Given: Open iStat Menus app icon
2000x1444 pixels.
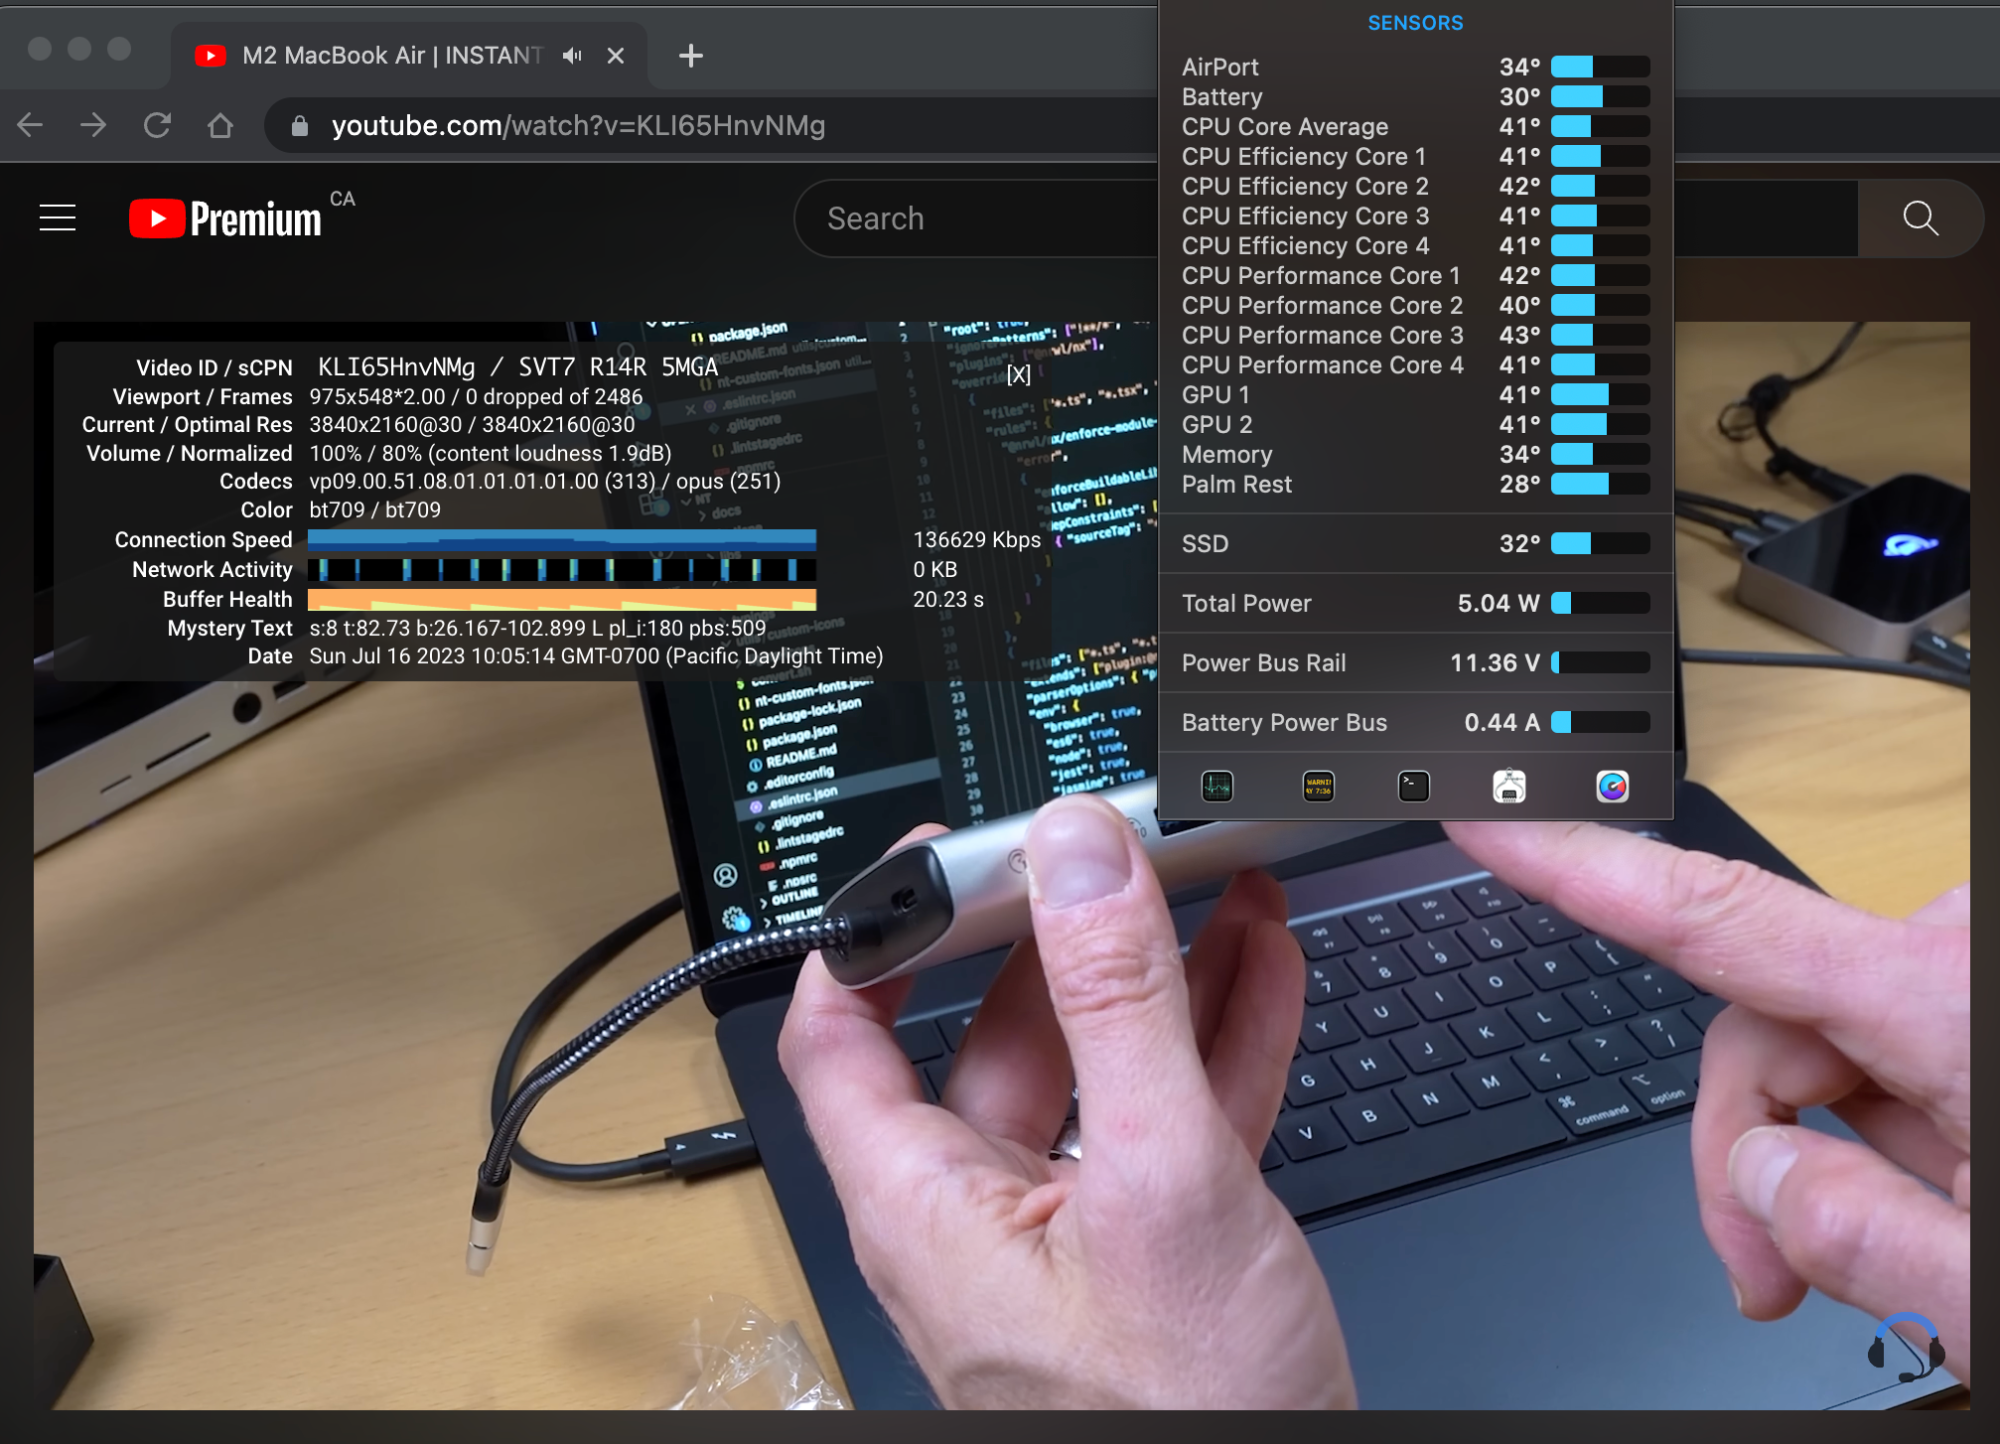Looking at the screenshot, I should click(1612, 787).
